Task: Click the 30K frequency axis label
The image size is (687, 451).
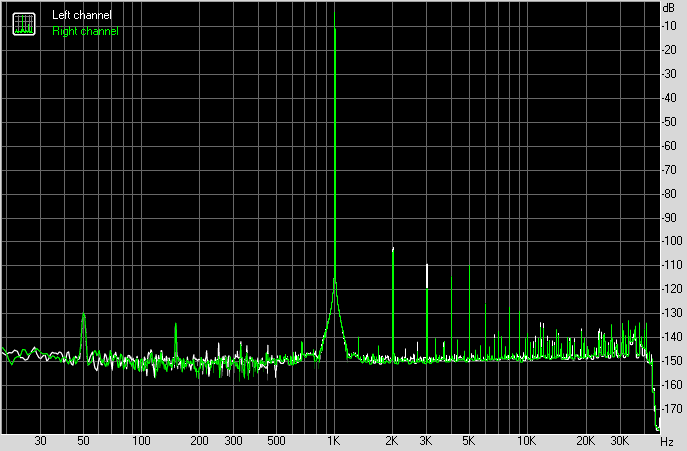Action: tap(620, 440)
